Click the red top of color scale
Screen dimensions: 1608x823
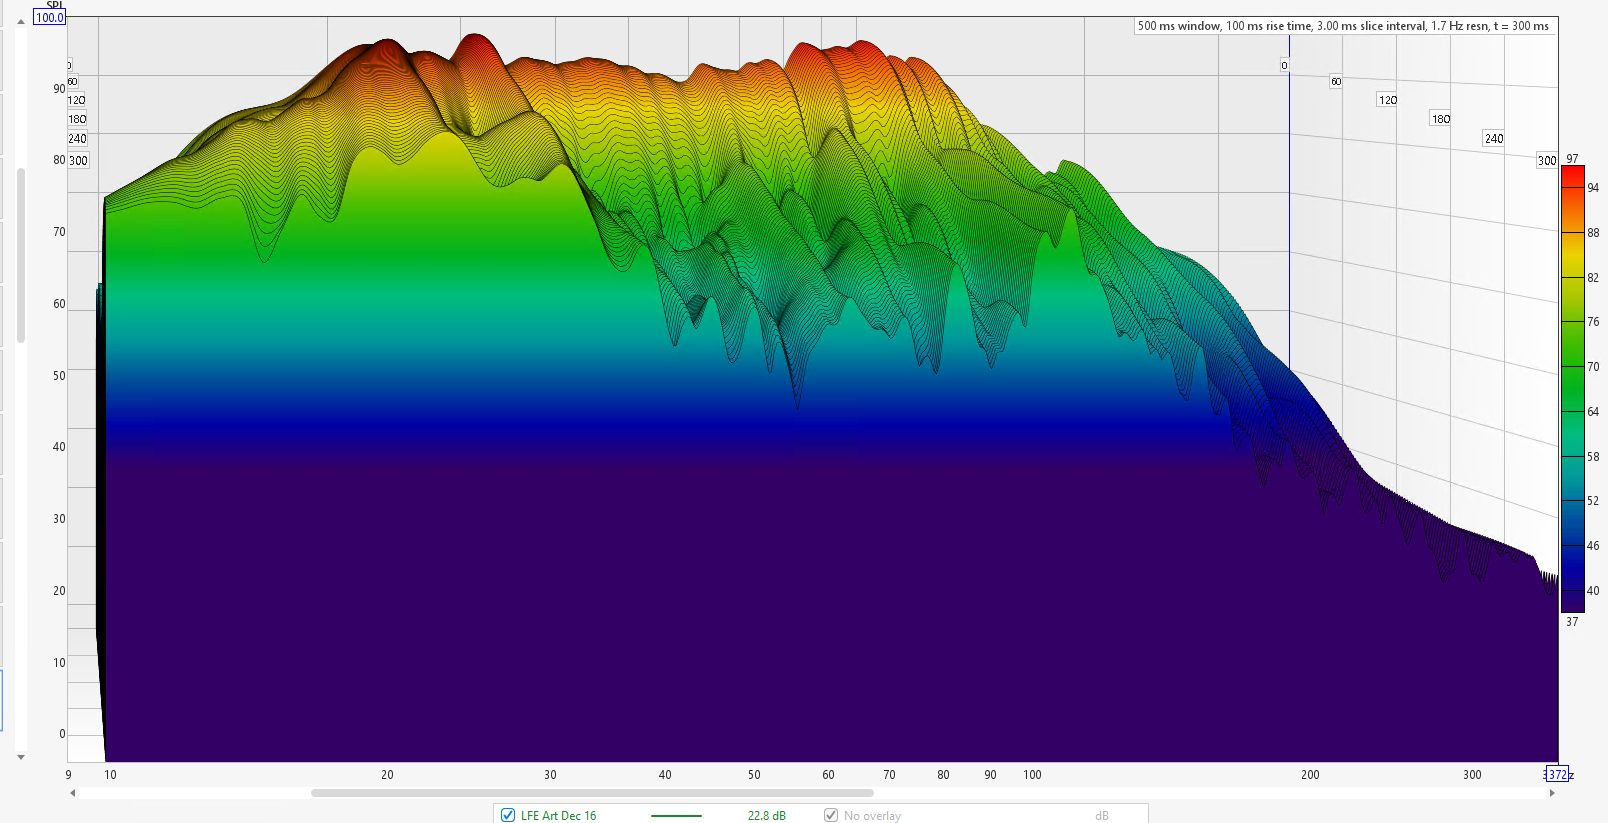(x=1572, y=175)
